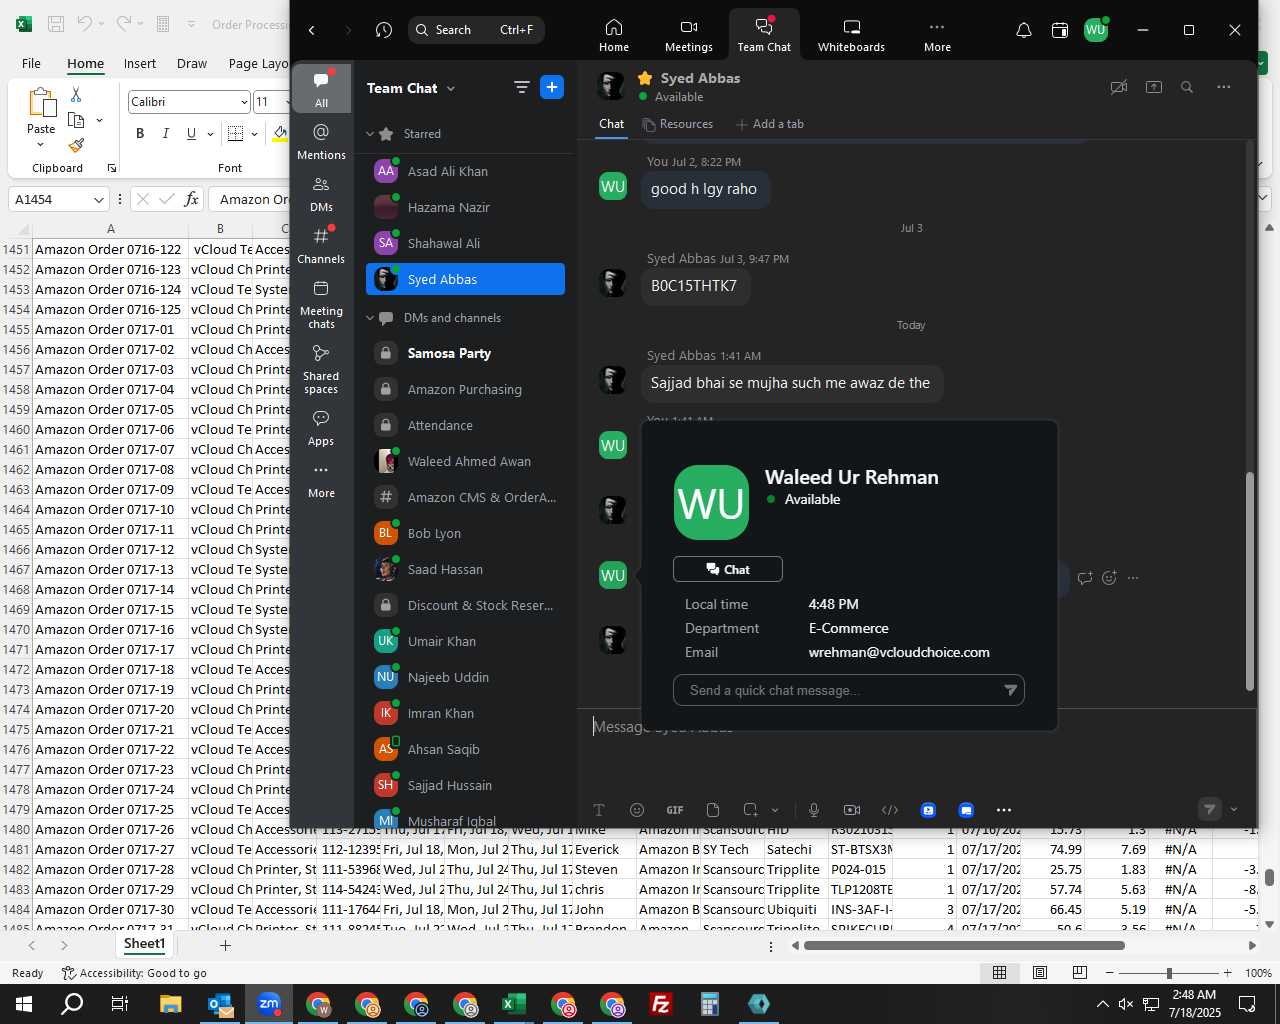Open the Excel File menu

pos(32,63)
